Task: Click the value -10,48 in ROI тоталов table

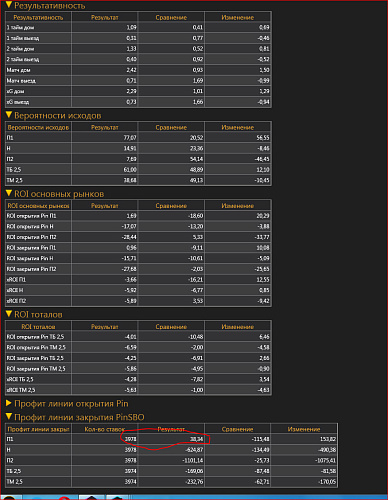Action: pyautogui.click(x=195, y=337)
